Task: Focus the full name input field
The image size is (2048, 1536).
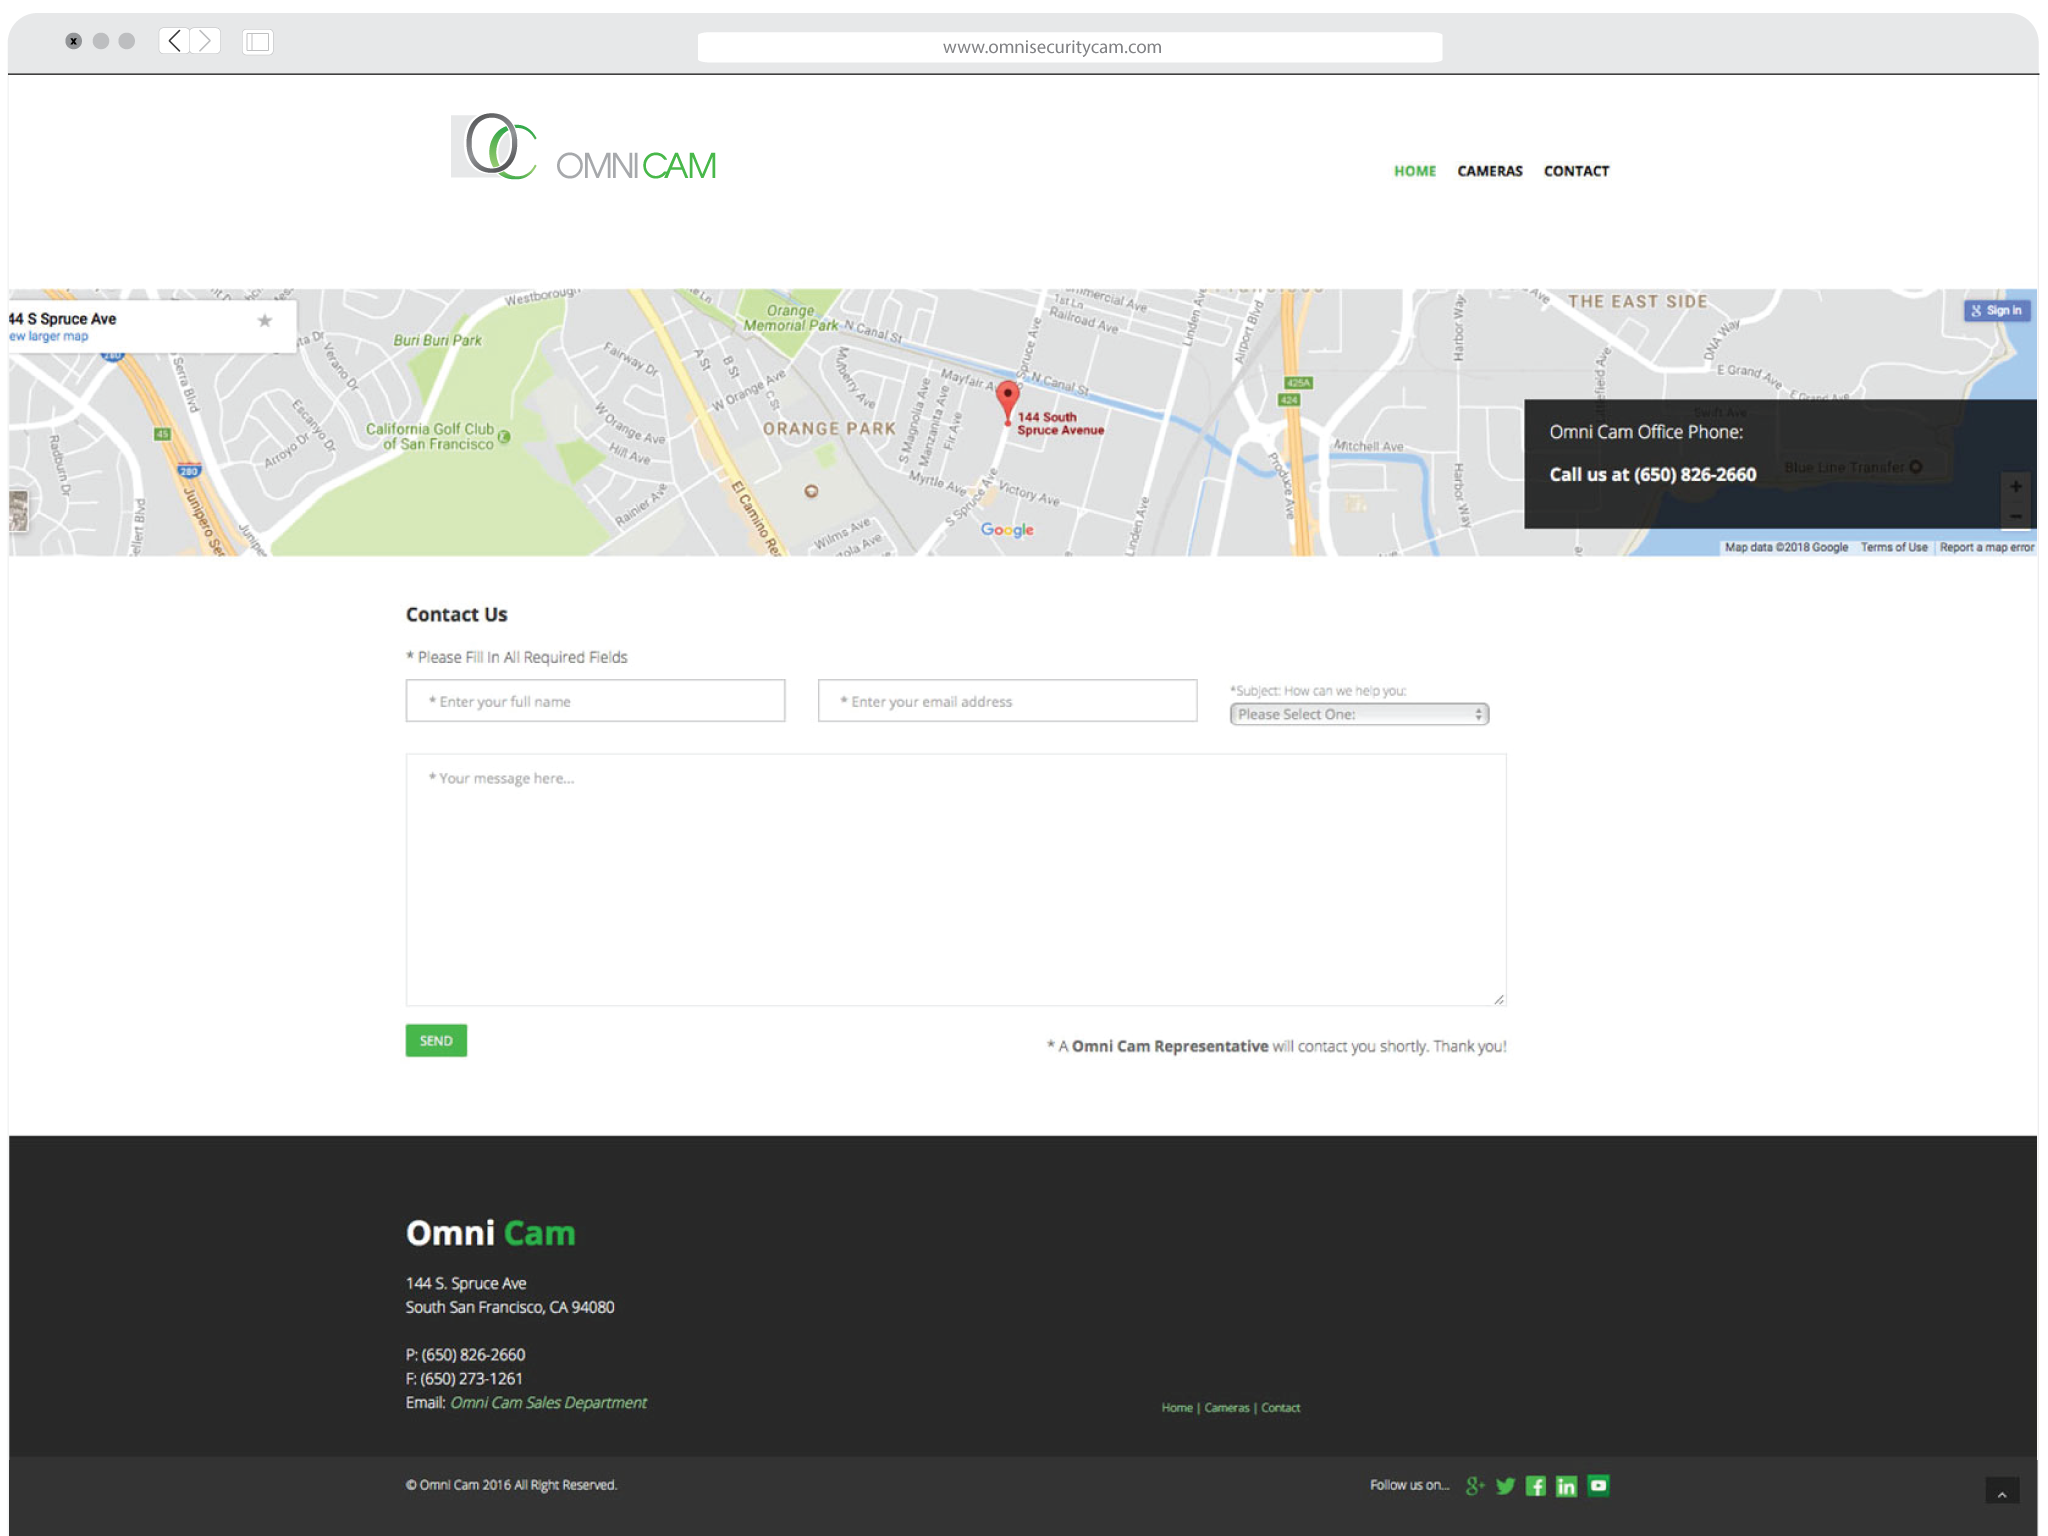Action: point(595,701)
